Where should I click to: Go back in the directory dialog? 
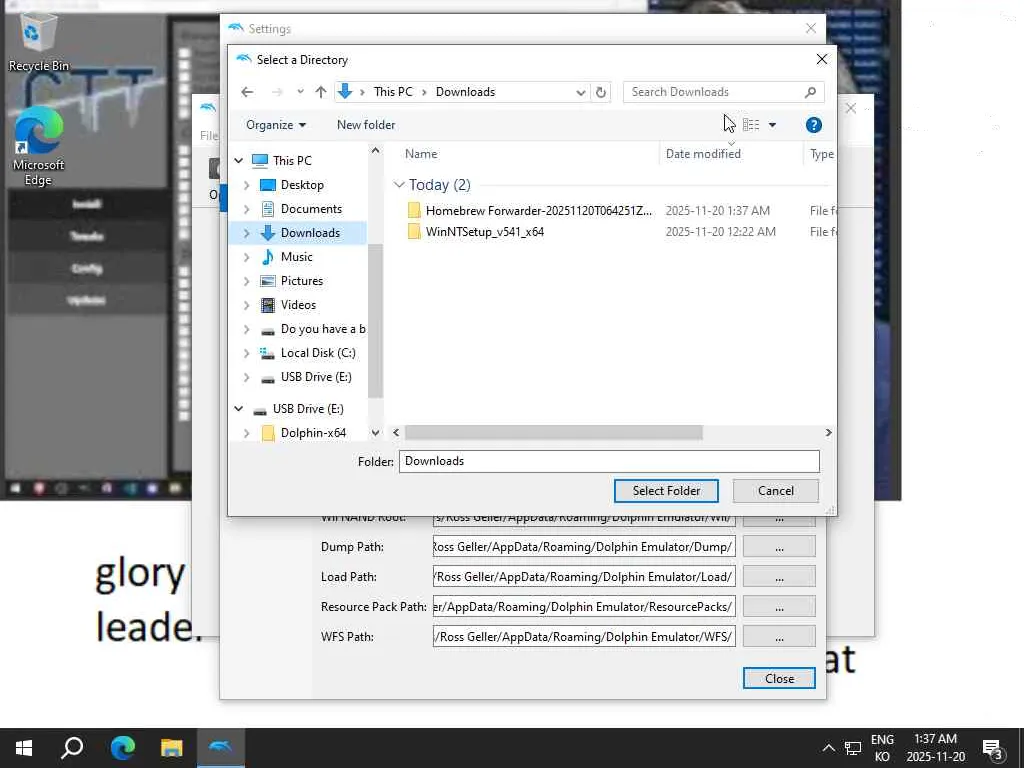tap(247, 92)
